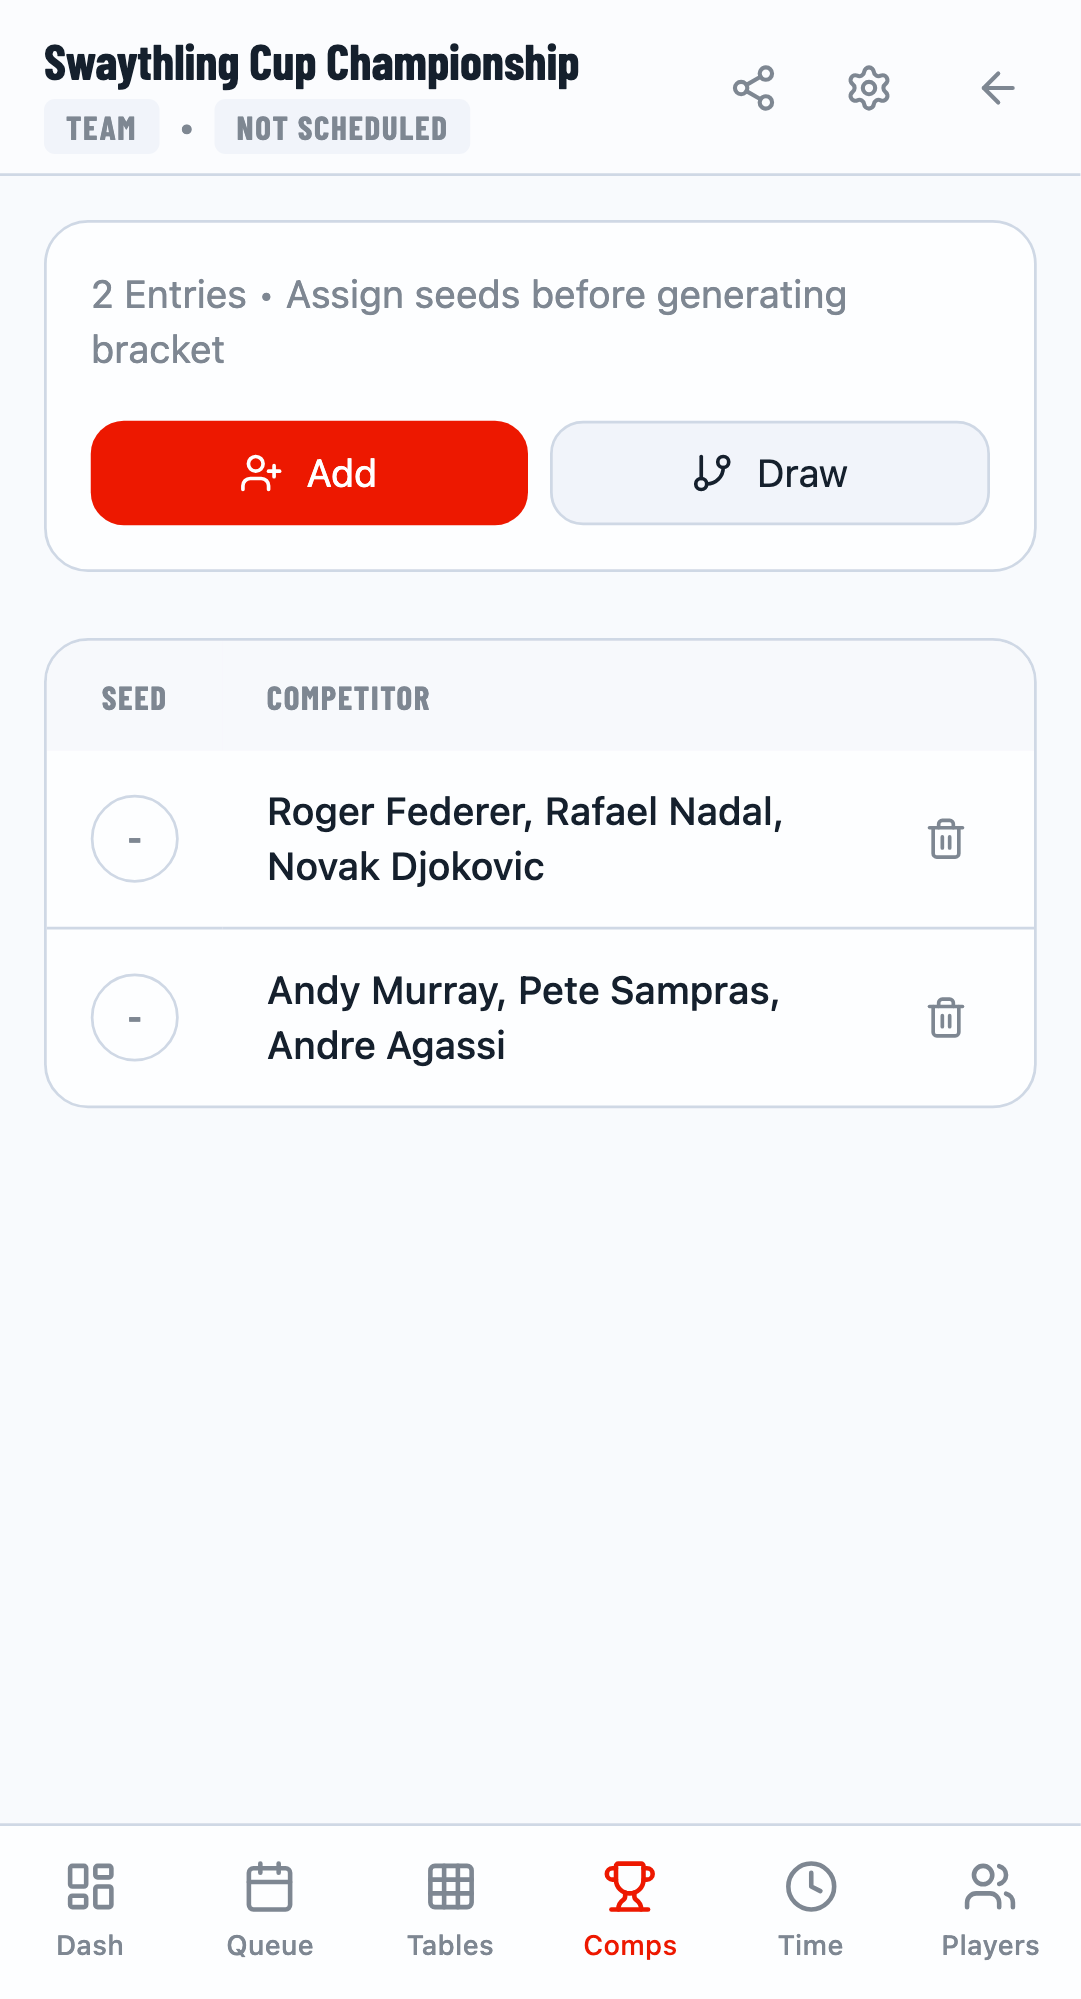Go back using the arrow icon
This screenshot has width=1081, height=1999.
click(x=997, y=88)
